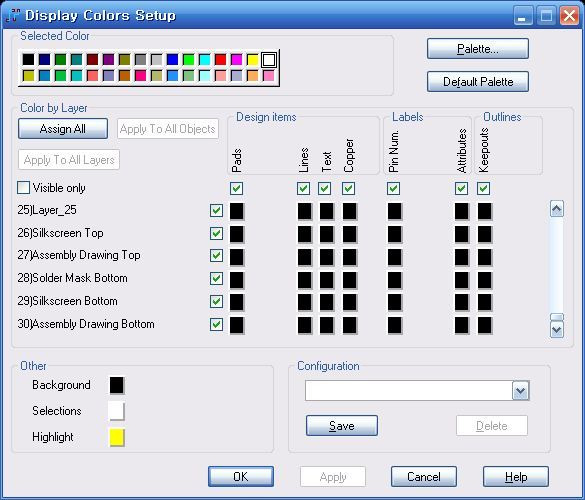Set Pads color for Layer_25
585x500 pixels.
(x=237, y=211)
